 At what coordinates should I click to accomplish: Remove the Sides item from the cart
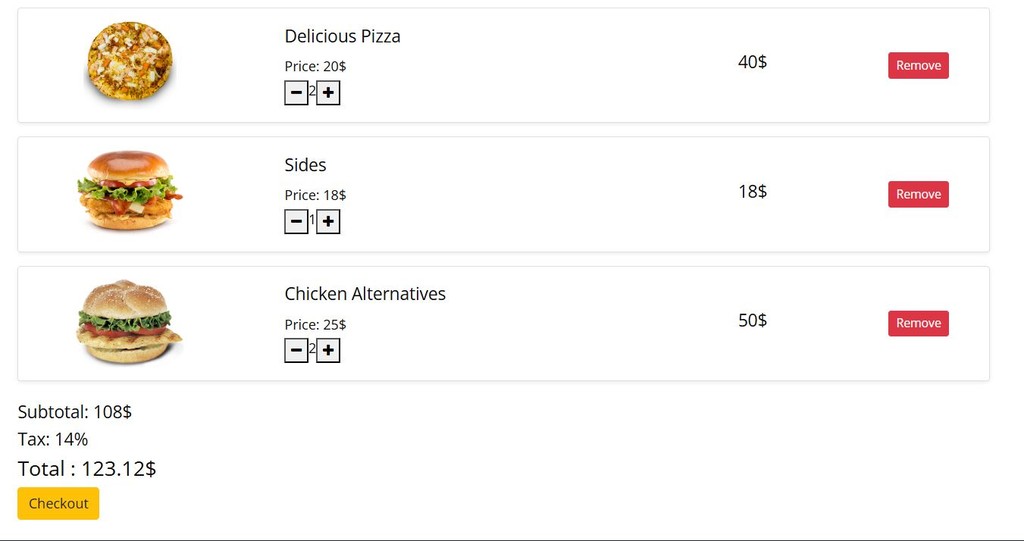(918, 195)
